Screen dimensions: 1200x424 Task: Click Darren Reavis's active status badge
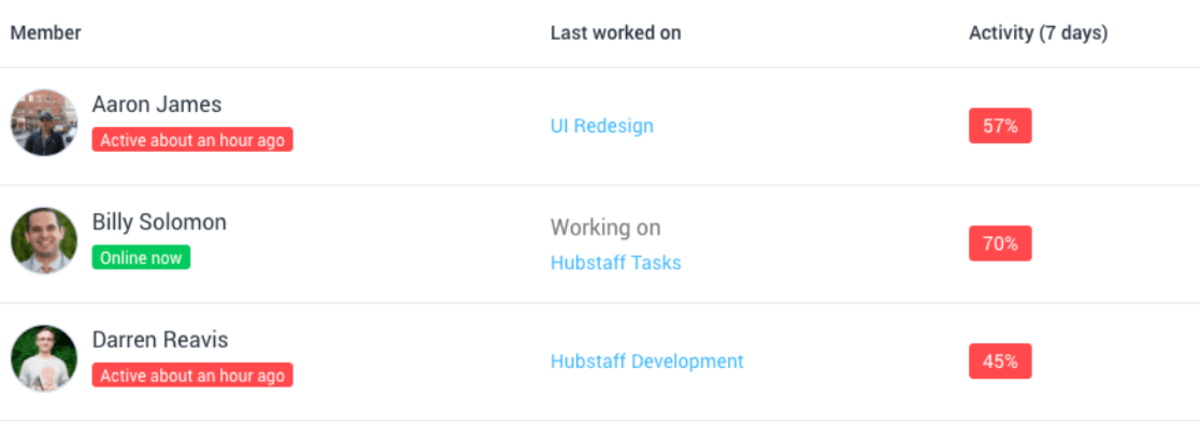[x=192, y=376]
